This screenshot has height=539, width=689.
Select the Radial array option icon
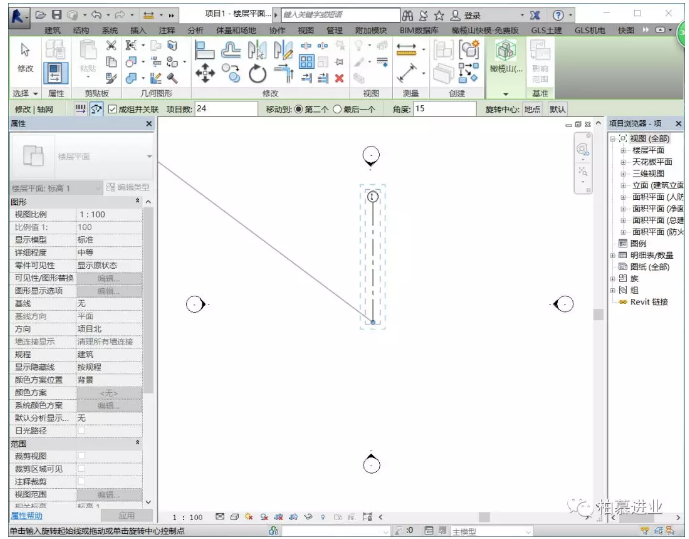96,109
